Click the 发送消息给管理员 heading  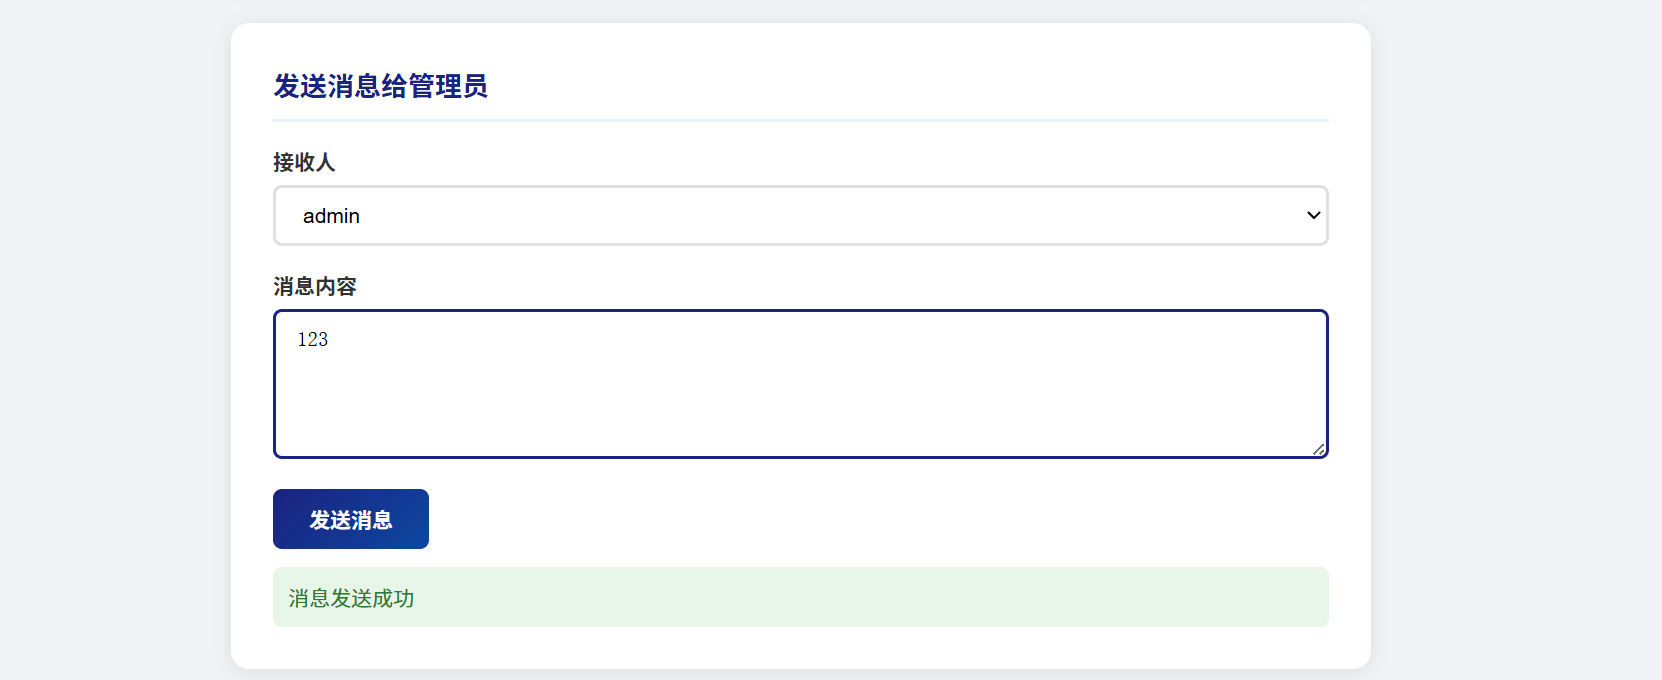pyautogui.click(x=380, y=86)
